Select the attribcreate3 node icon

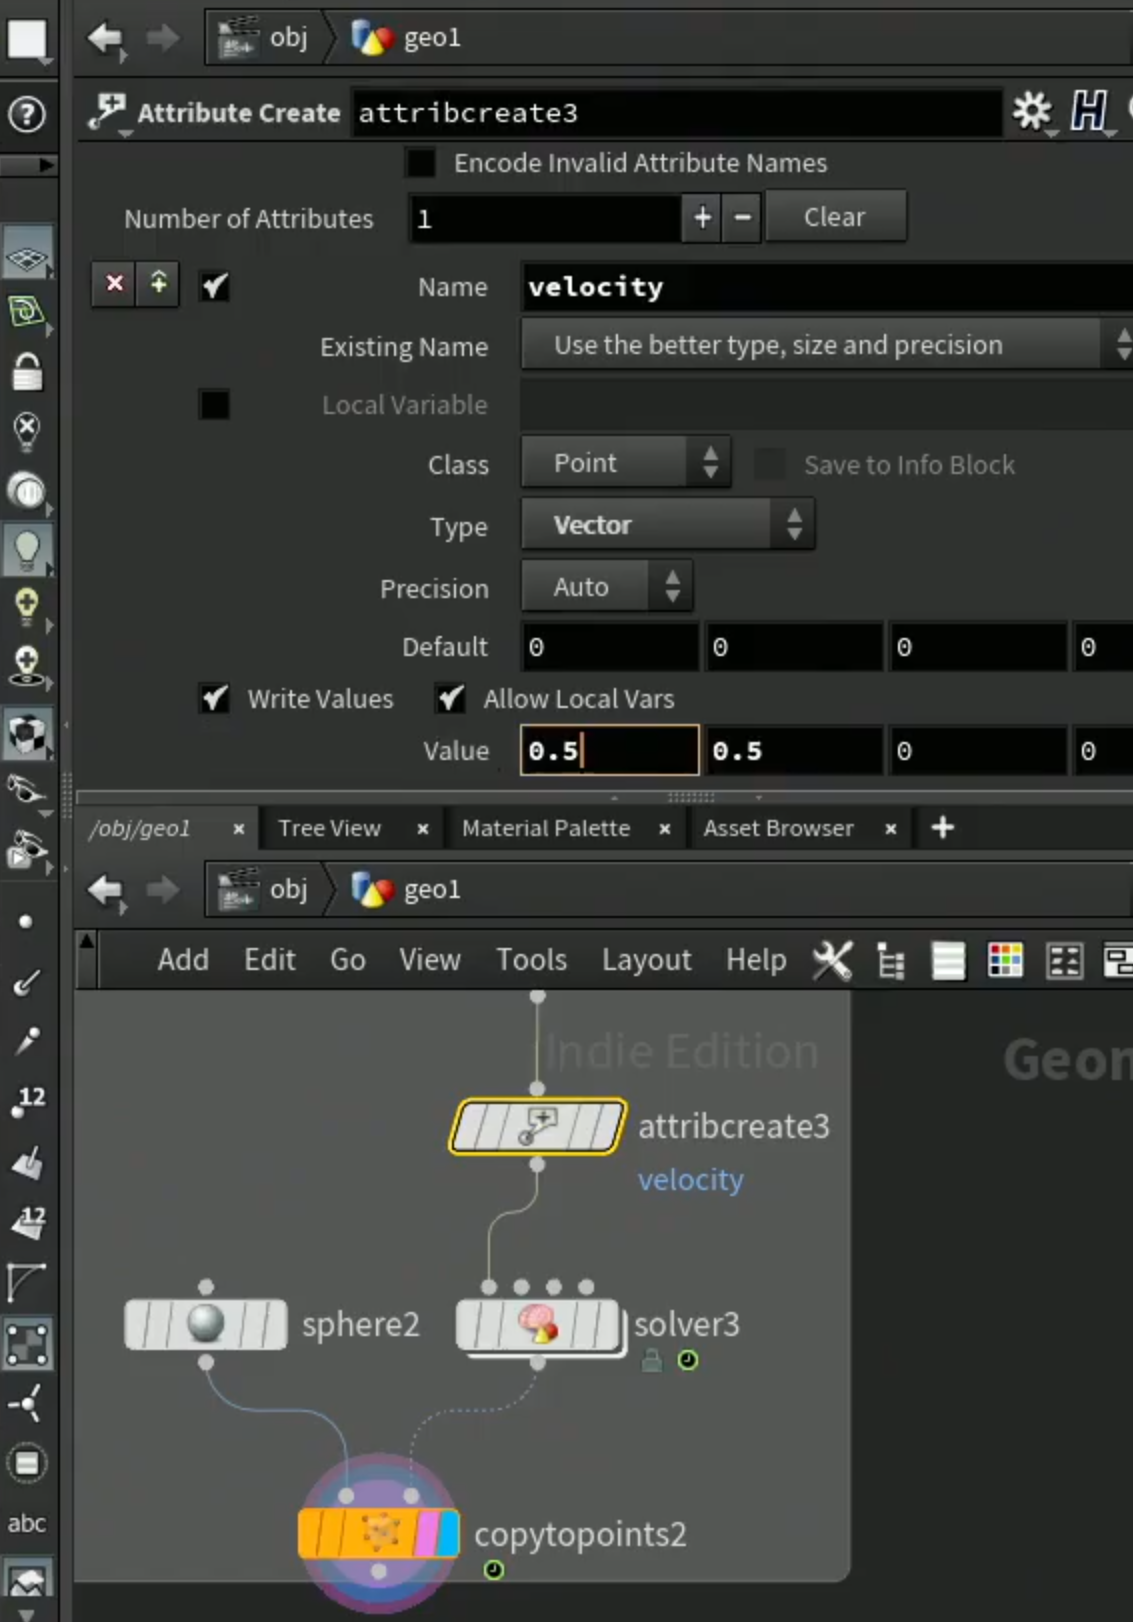[x=538, y=1127]
